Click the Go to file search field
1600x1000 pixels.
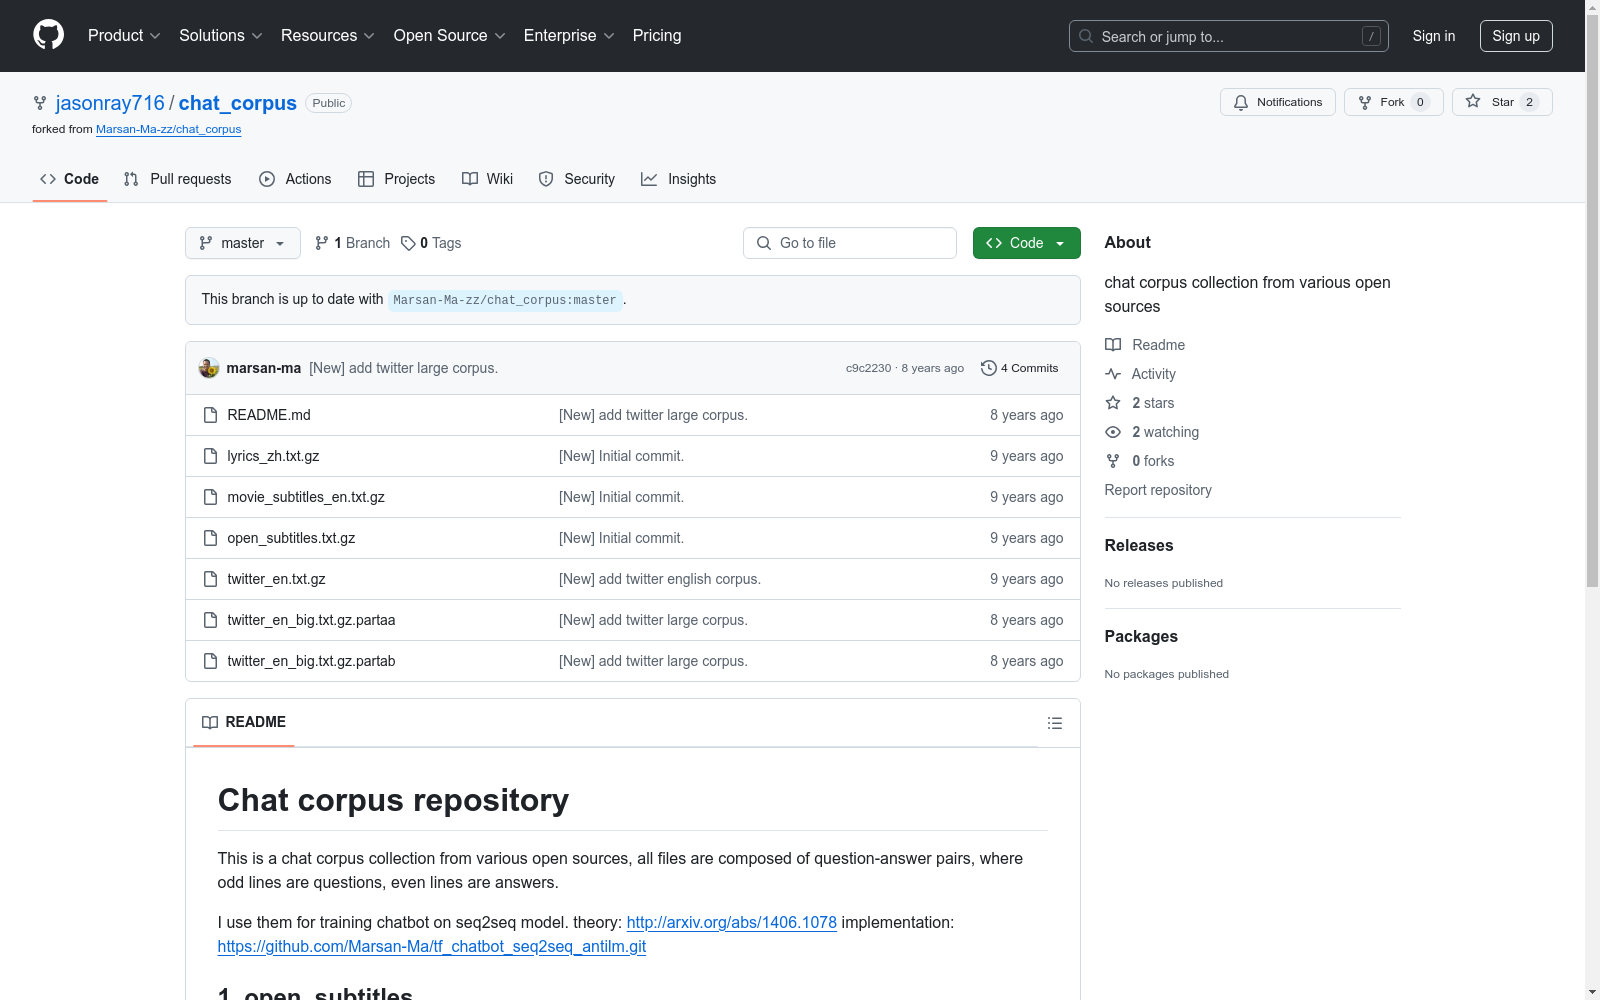tap(850, 243)
